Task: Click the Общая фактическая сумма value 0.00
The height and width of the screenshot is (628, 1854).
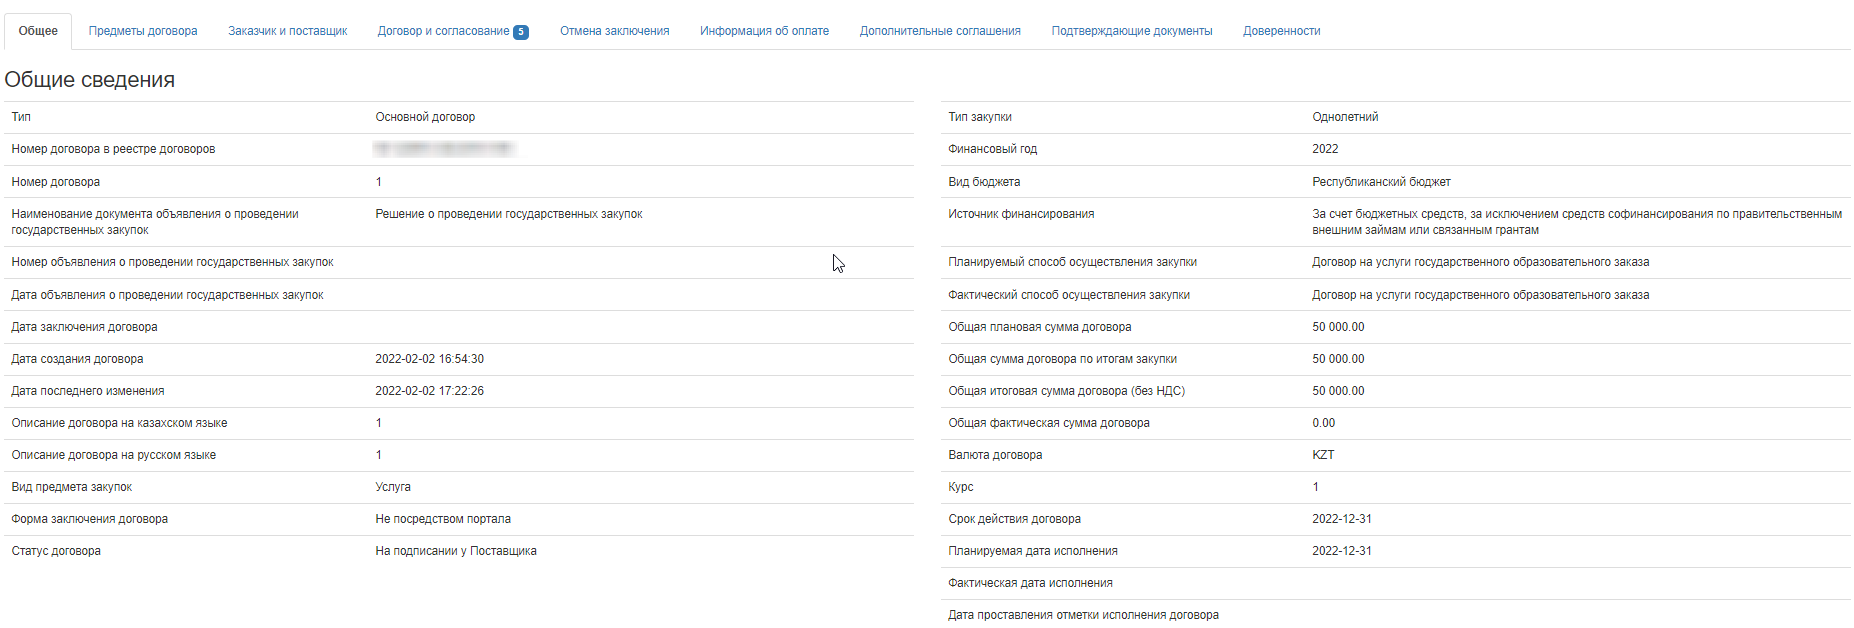Action: pos(1323,423)
